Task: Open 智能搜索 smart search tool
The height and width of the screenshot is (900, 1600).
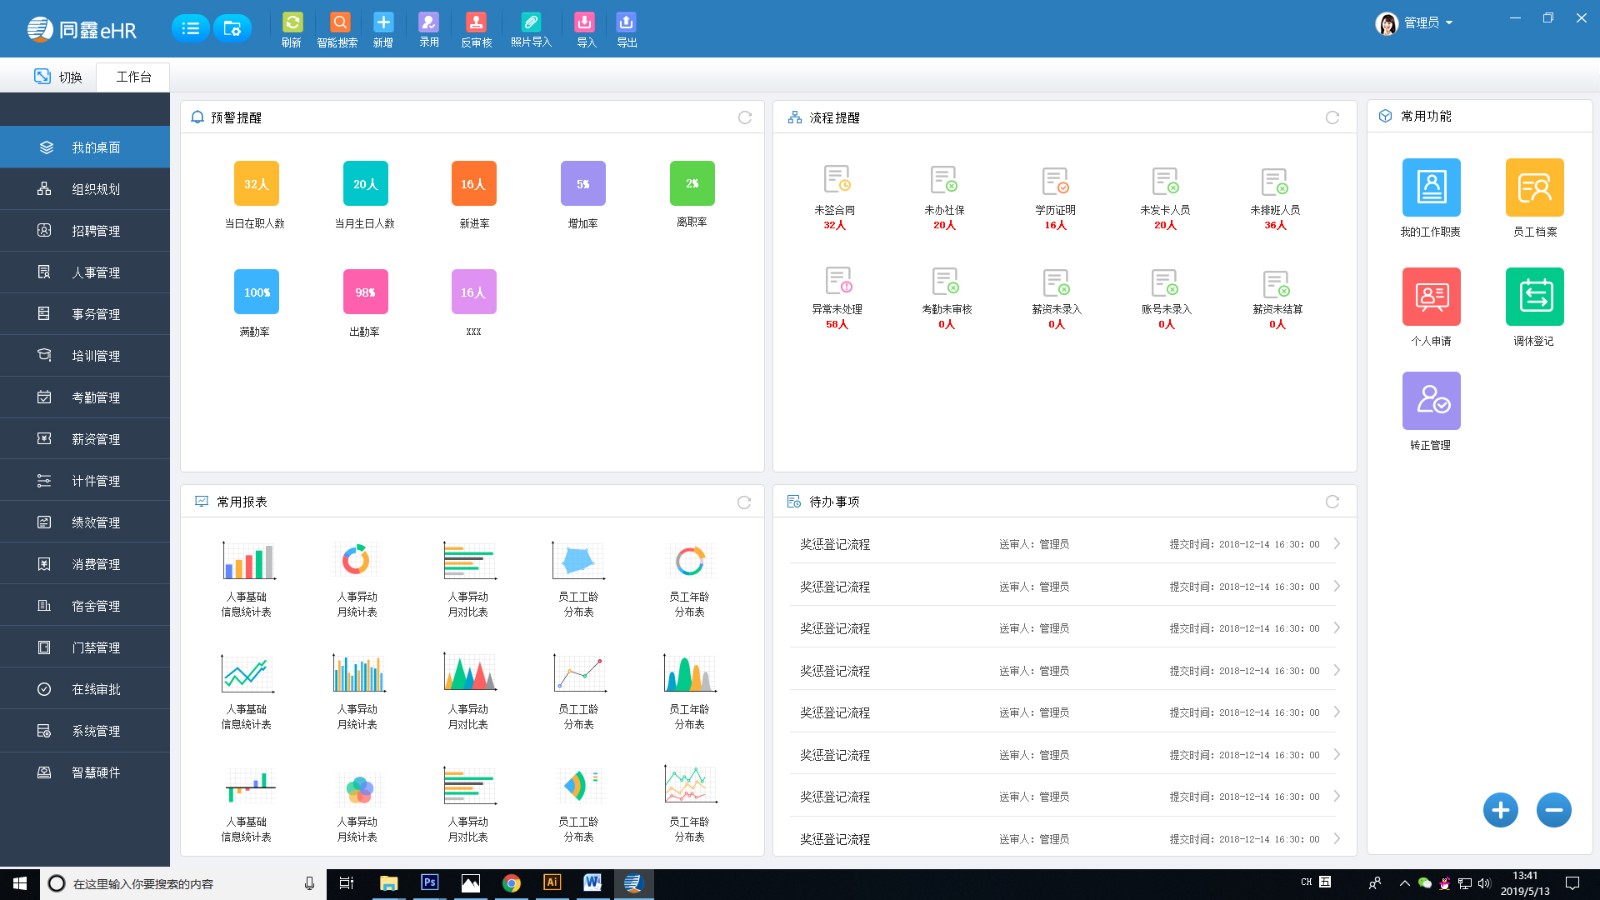Action: point(339,23)
